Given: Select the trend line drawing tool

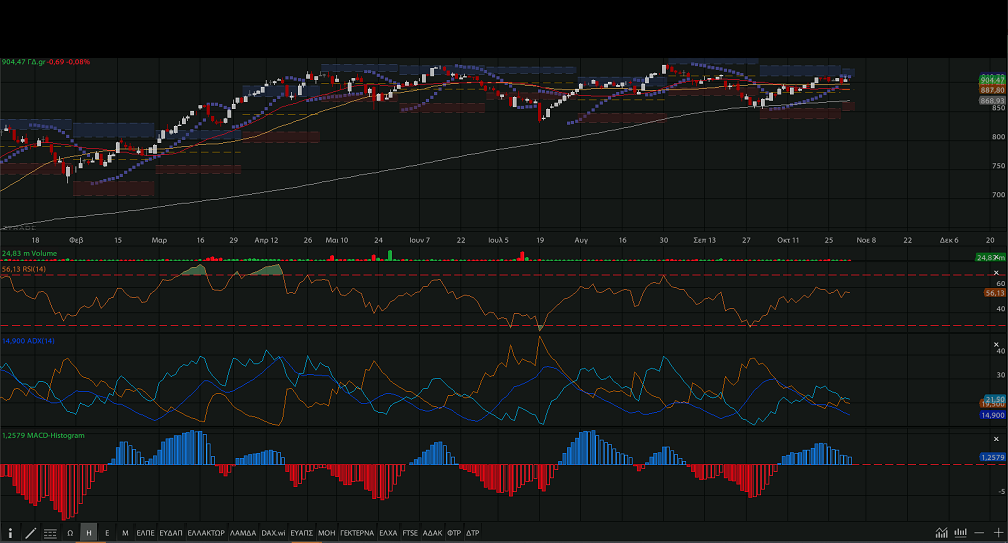Looking at the screenshot, I should click(30, 533).
